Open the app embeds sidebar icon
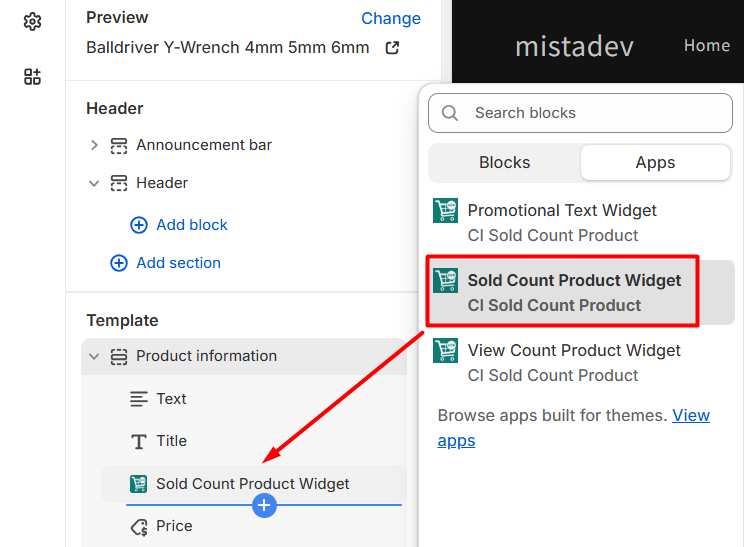Screen dimensions: 744x547 [x=32, y=77]
